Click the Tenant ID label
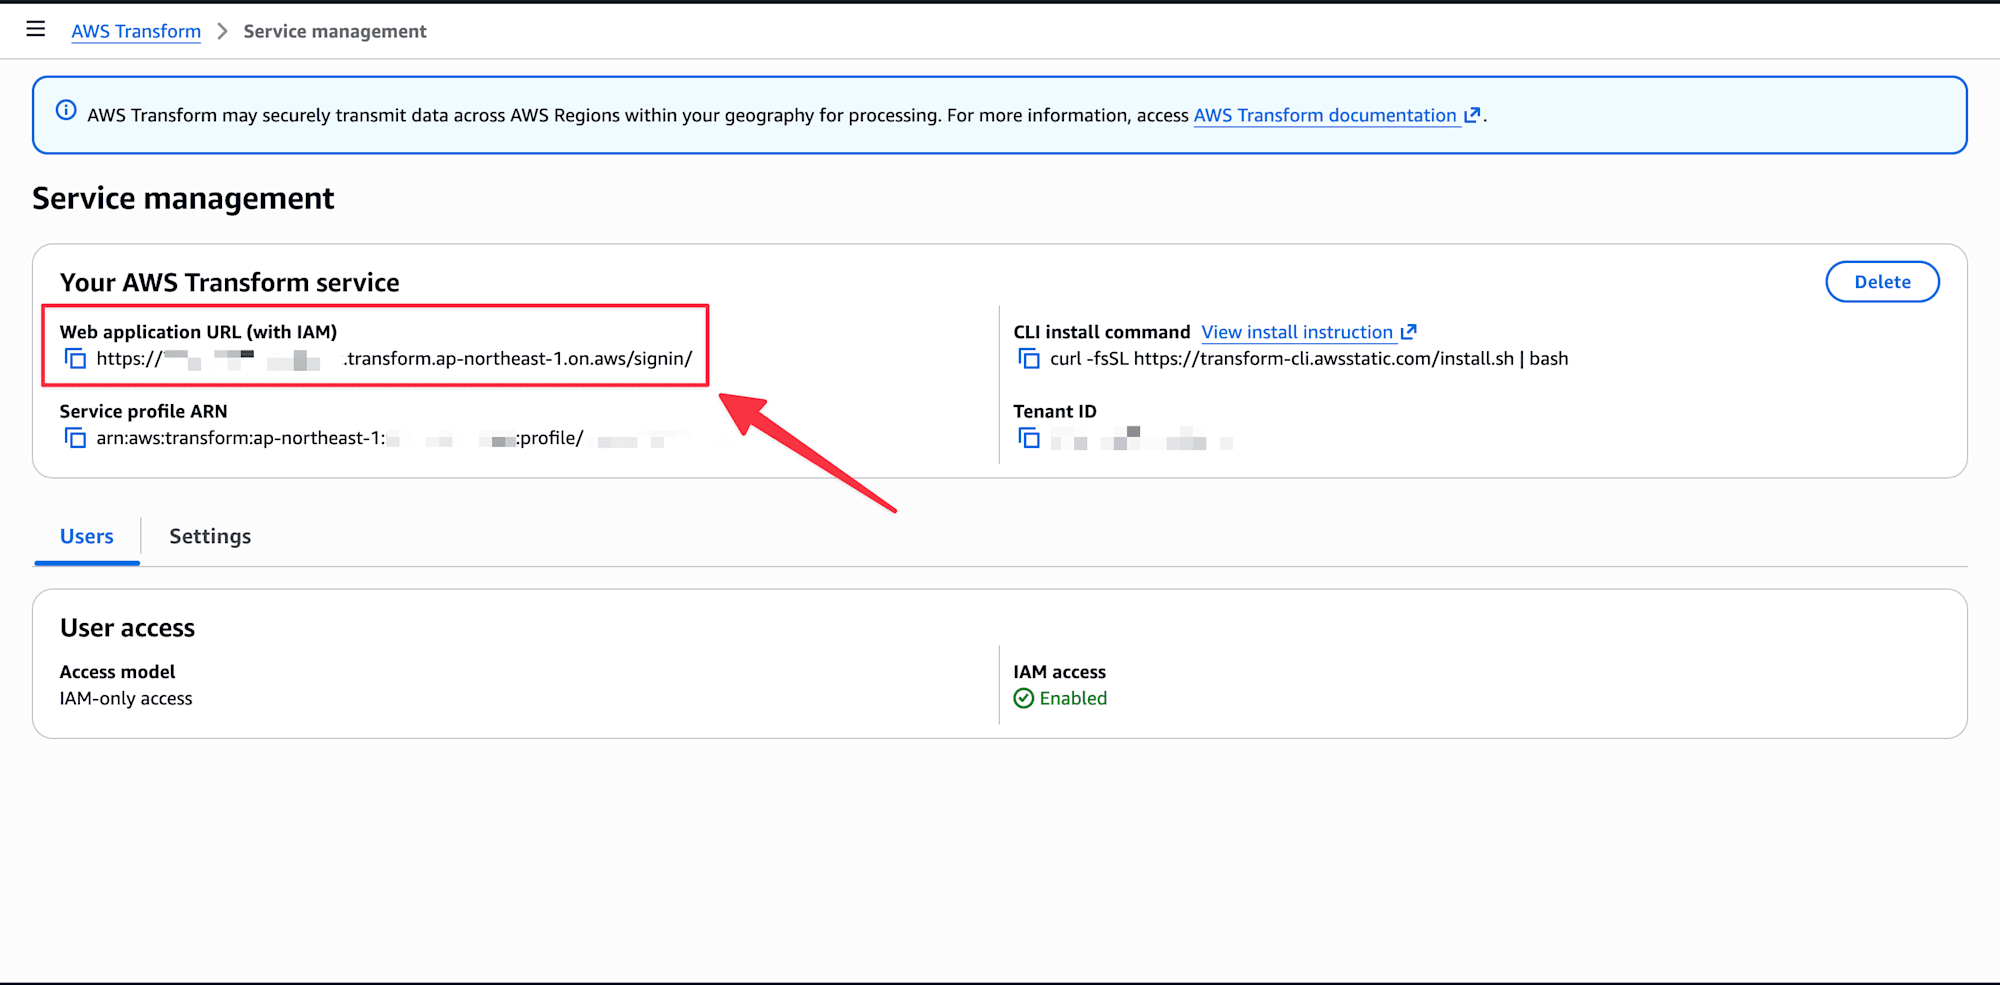This screenshot has width=2000, height=985. click(1054, 411)
